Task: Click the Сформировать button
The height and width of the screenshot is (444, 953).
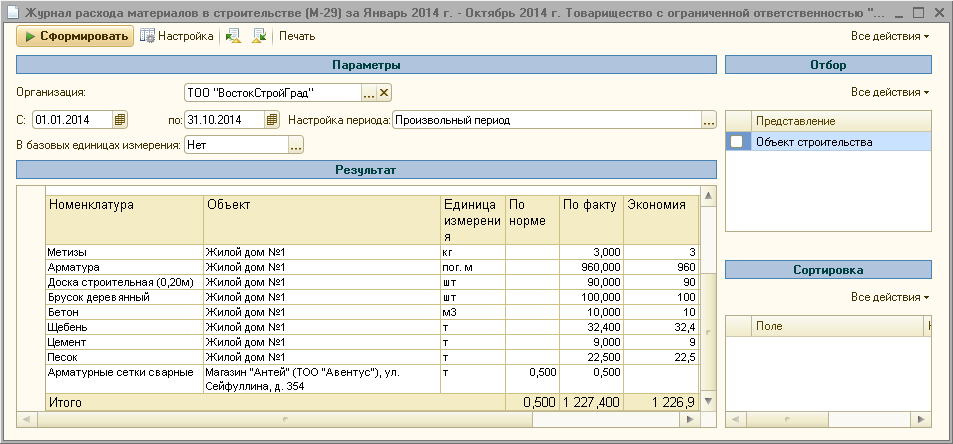Action: pos(75,36)
